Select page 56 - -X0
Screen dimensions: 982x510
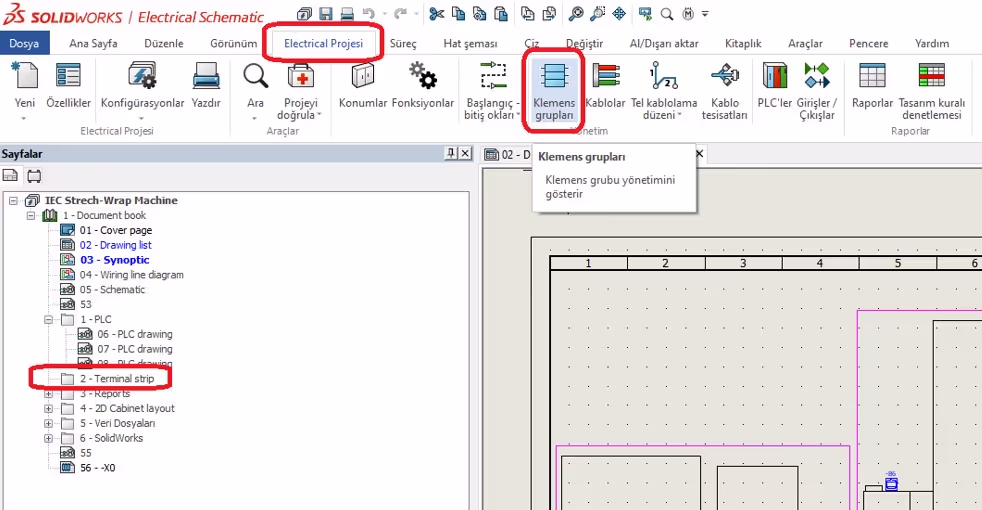pyautogui.click(x=97, y=467)
